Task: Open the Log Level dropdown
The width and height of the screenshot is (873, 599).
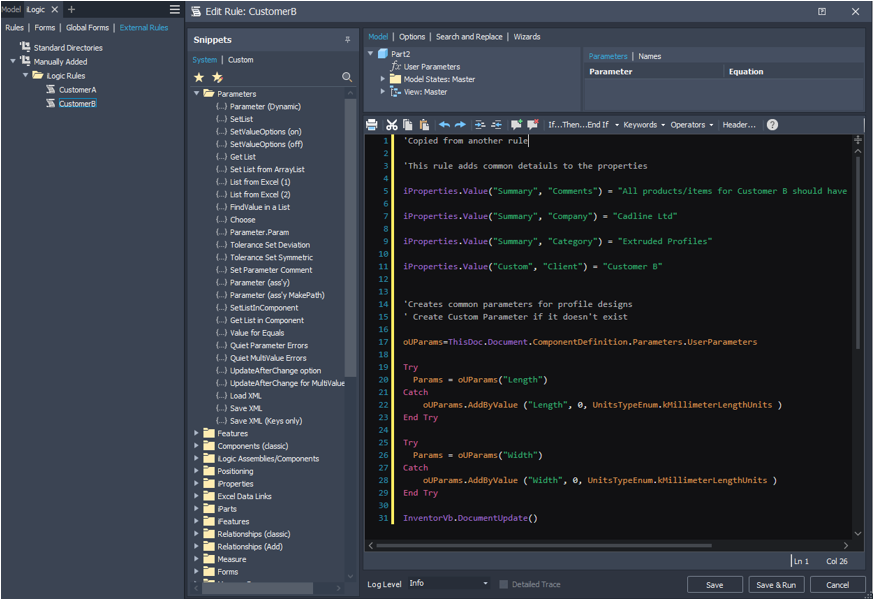Action: pos(449,583)
